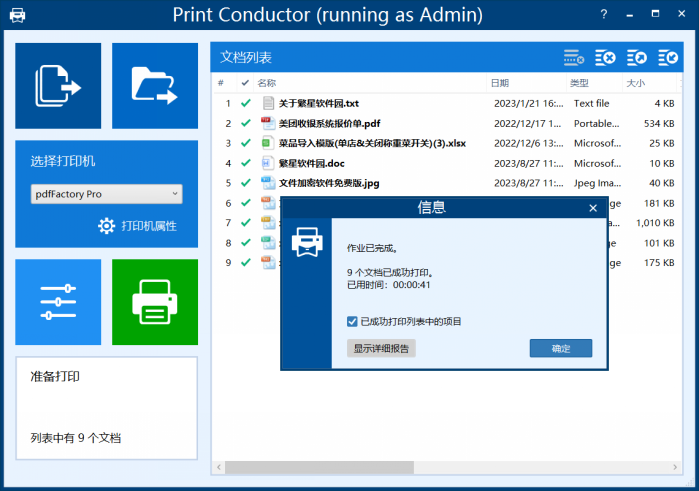Image resolution: width=699 pixels, height=491 pixels.
Task: Click the jpg file icon in row 5
Action: pyautogui.click(x=268, y=183)
